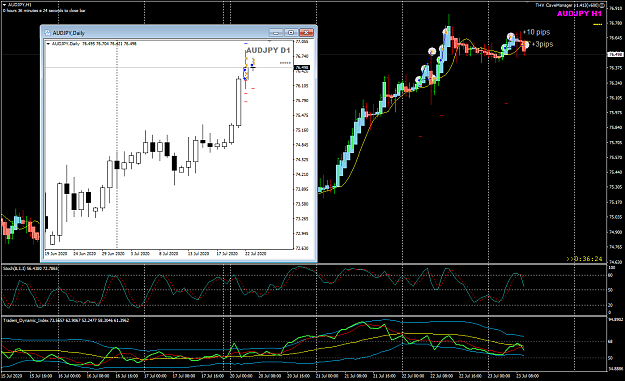Click the current price tag in Daily window
The width and height of the screenshot is (625, 381).
[x=302, y=68]
